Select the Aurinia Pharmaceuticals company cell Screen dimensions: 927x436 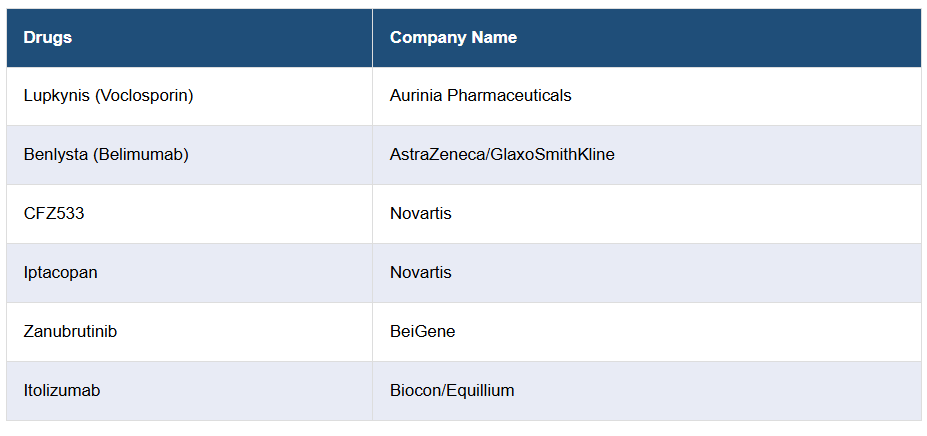pos(480,96)
